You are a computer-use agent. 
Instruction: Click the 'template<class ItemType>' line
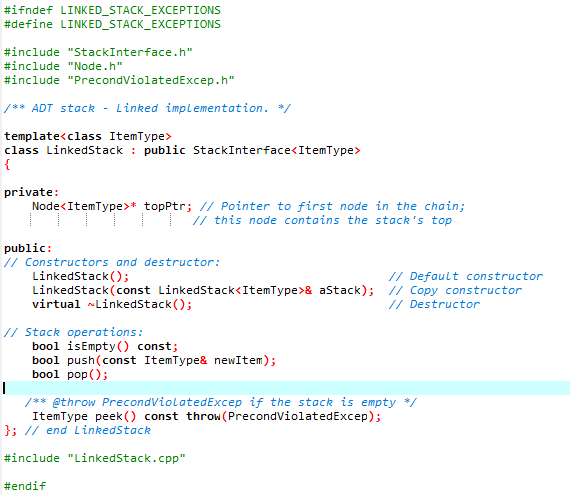tap(88, 136)
